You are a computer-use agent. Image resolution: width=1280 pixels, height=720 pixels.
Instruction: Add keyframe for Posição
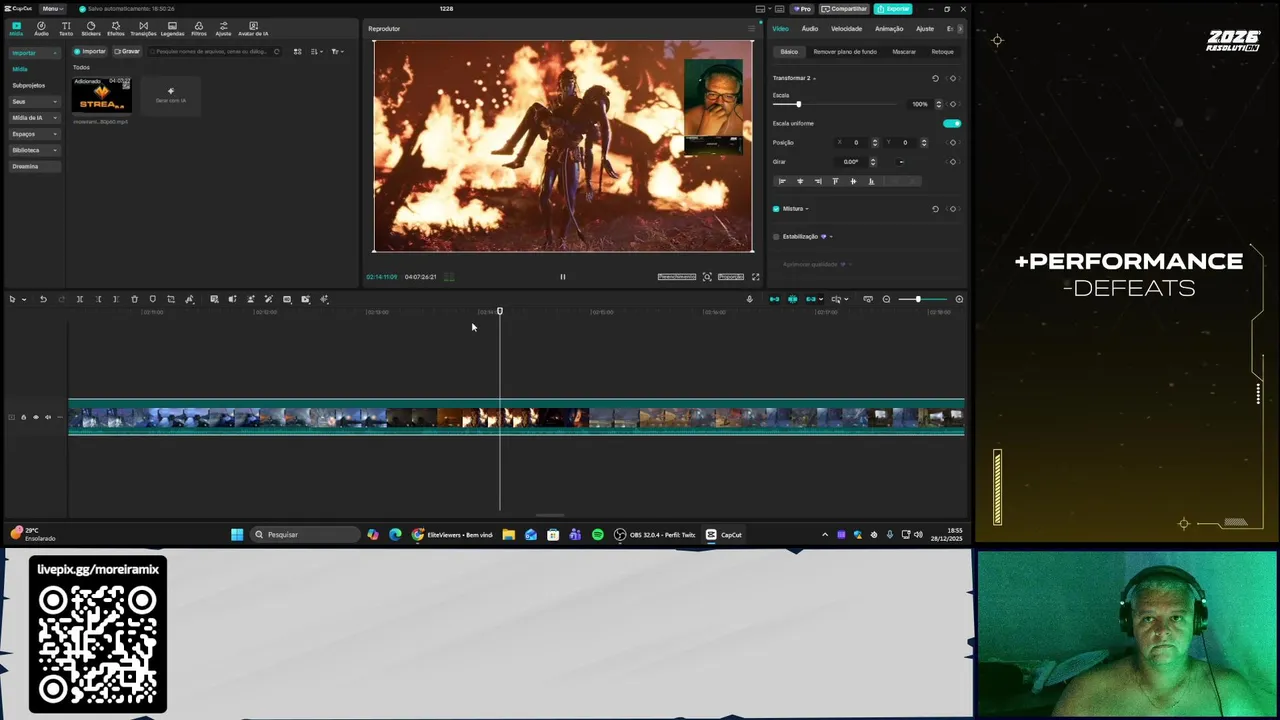[x=953, y=142]
